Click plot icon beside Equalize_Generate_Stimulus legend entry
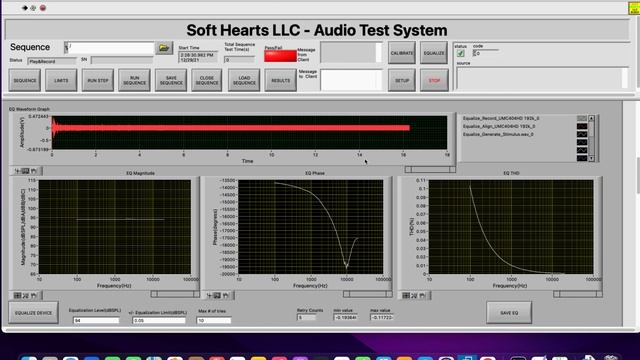Image resolution: width=640 pixels, height=360 pixels. pyautogui.click(x=582, y=134)
